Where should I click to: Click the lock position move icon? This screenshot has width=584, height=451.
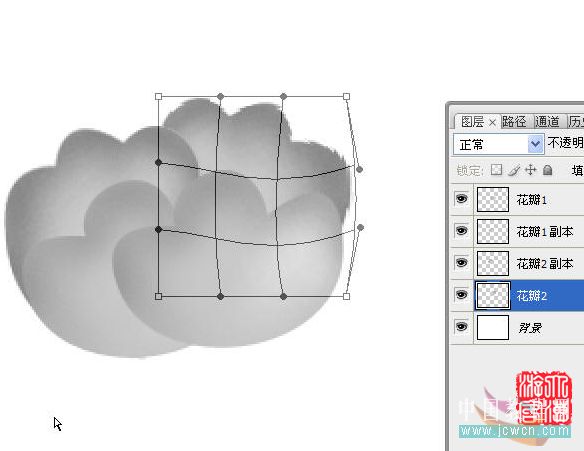pos(530,170)
